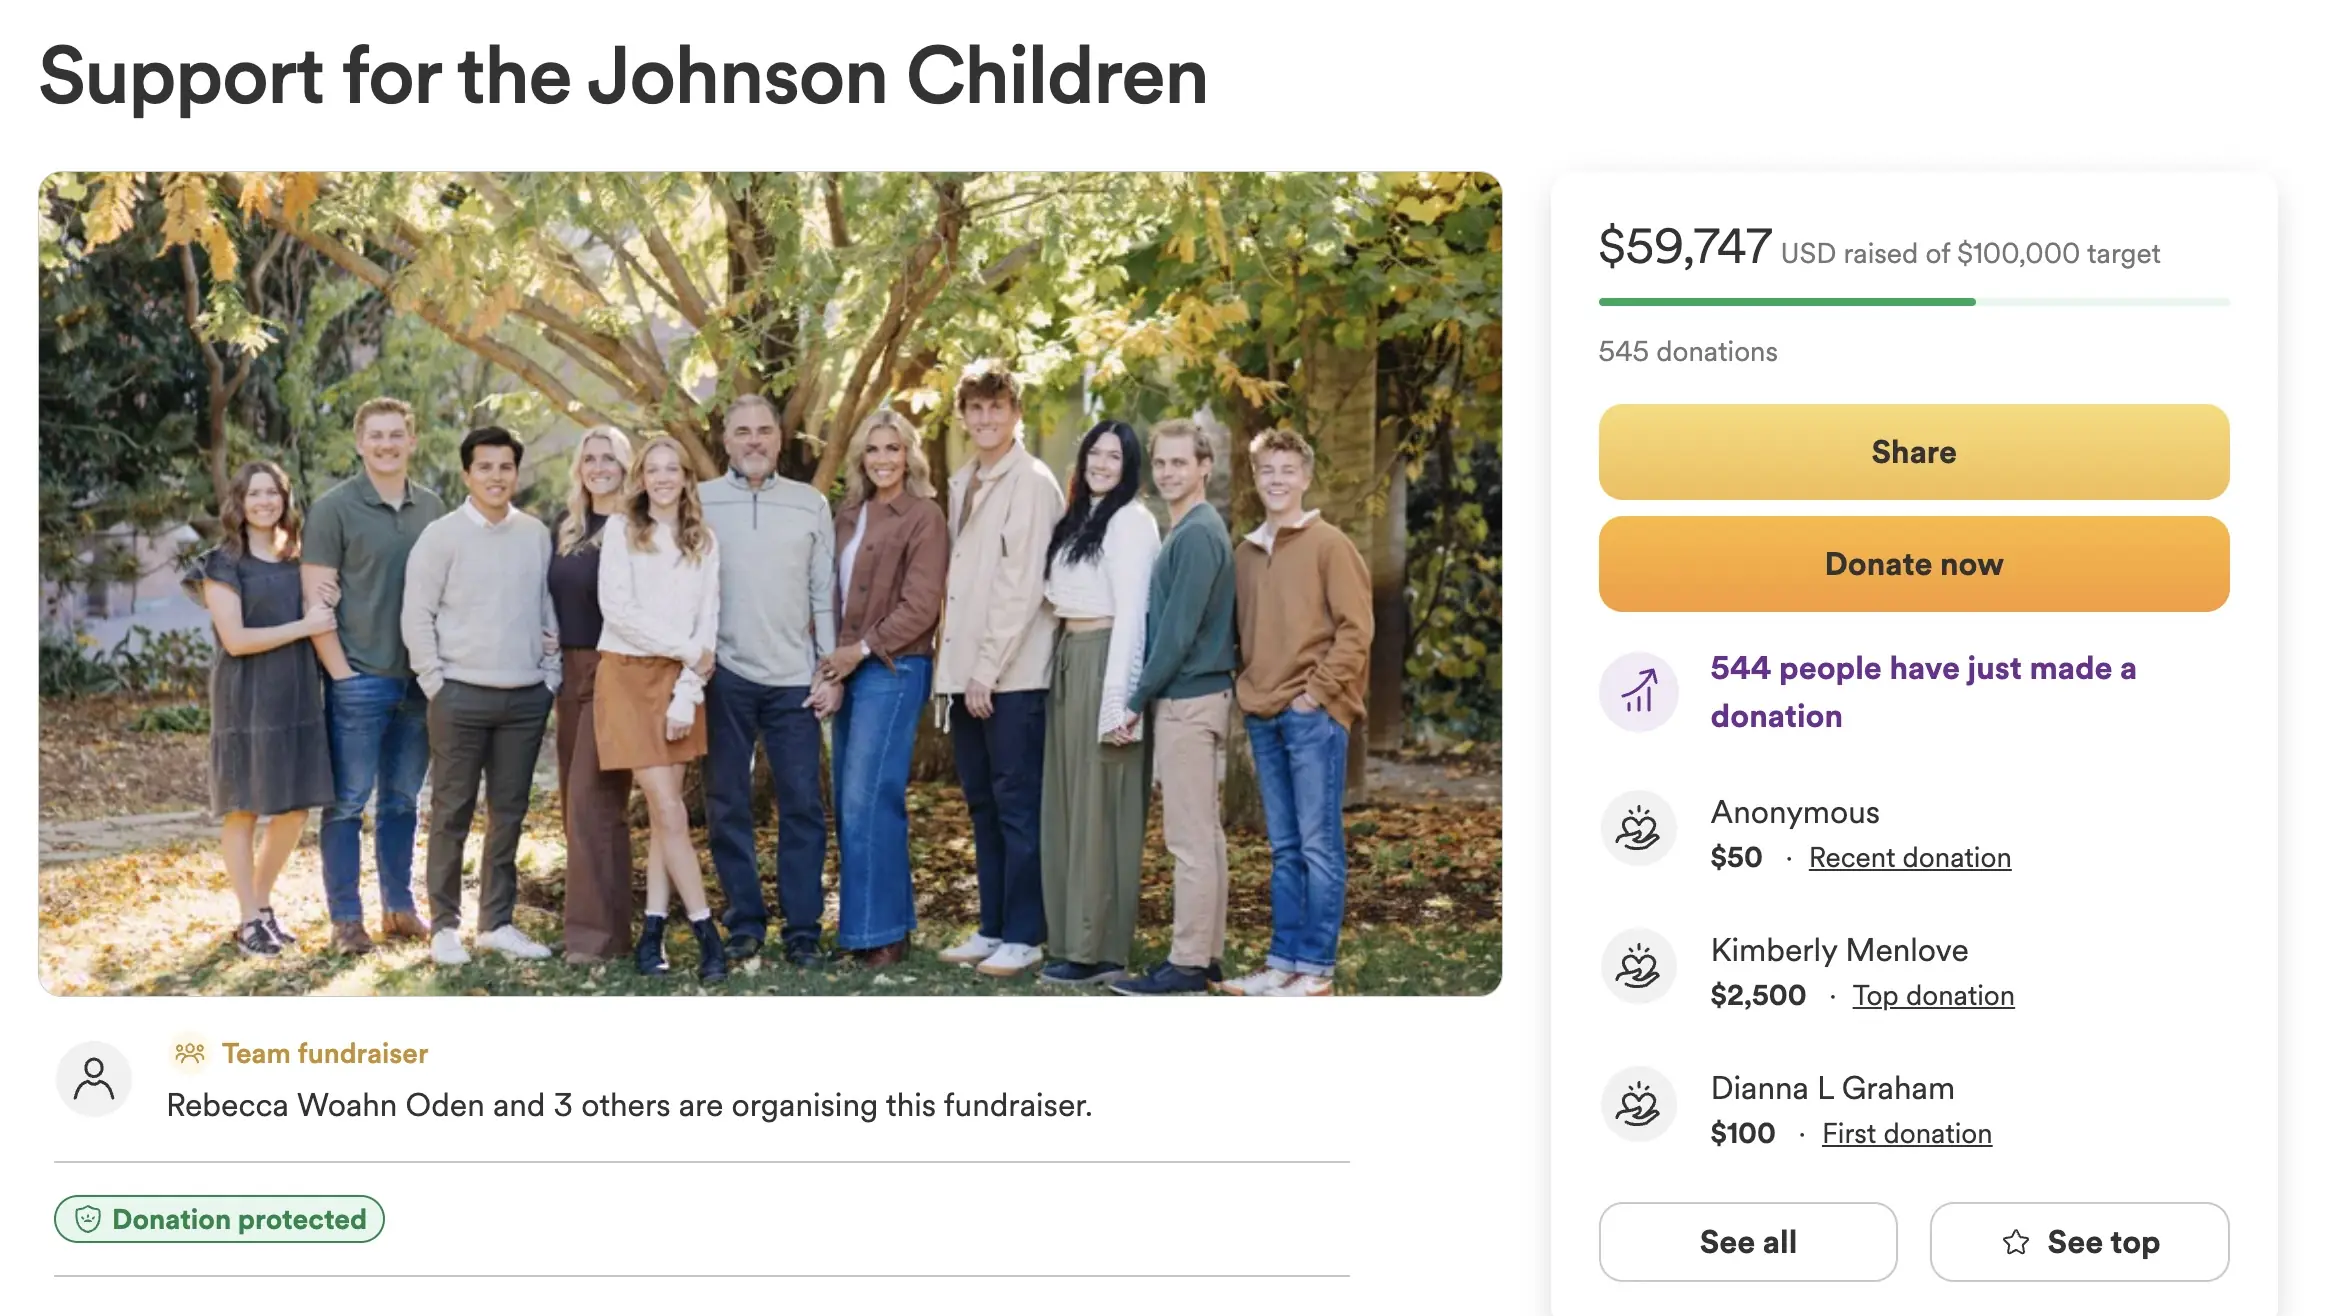
Task: Click the organiser profile avatar icon
Action: pyautogui.click(x=93, y=1079)
